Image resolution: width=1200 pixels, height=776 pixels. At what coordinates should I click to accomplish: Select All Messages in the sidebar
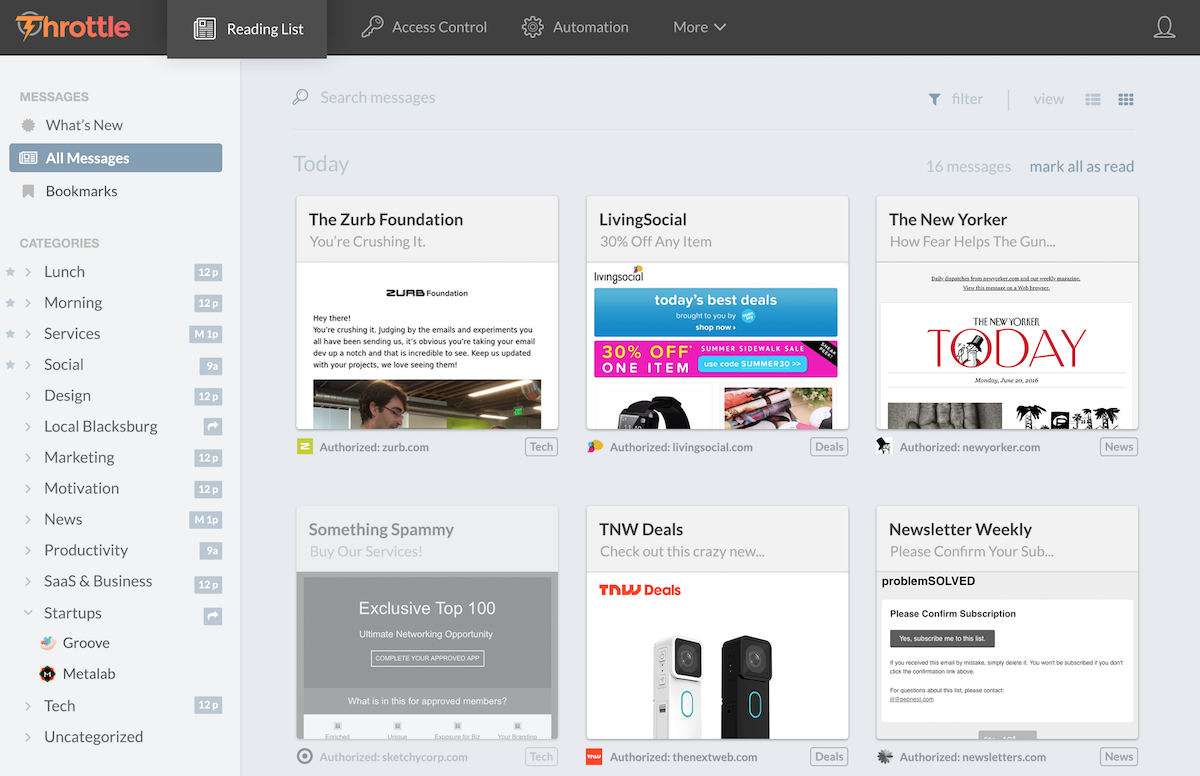click(x=116, y=158)
